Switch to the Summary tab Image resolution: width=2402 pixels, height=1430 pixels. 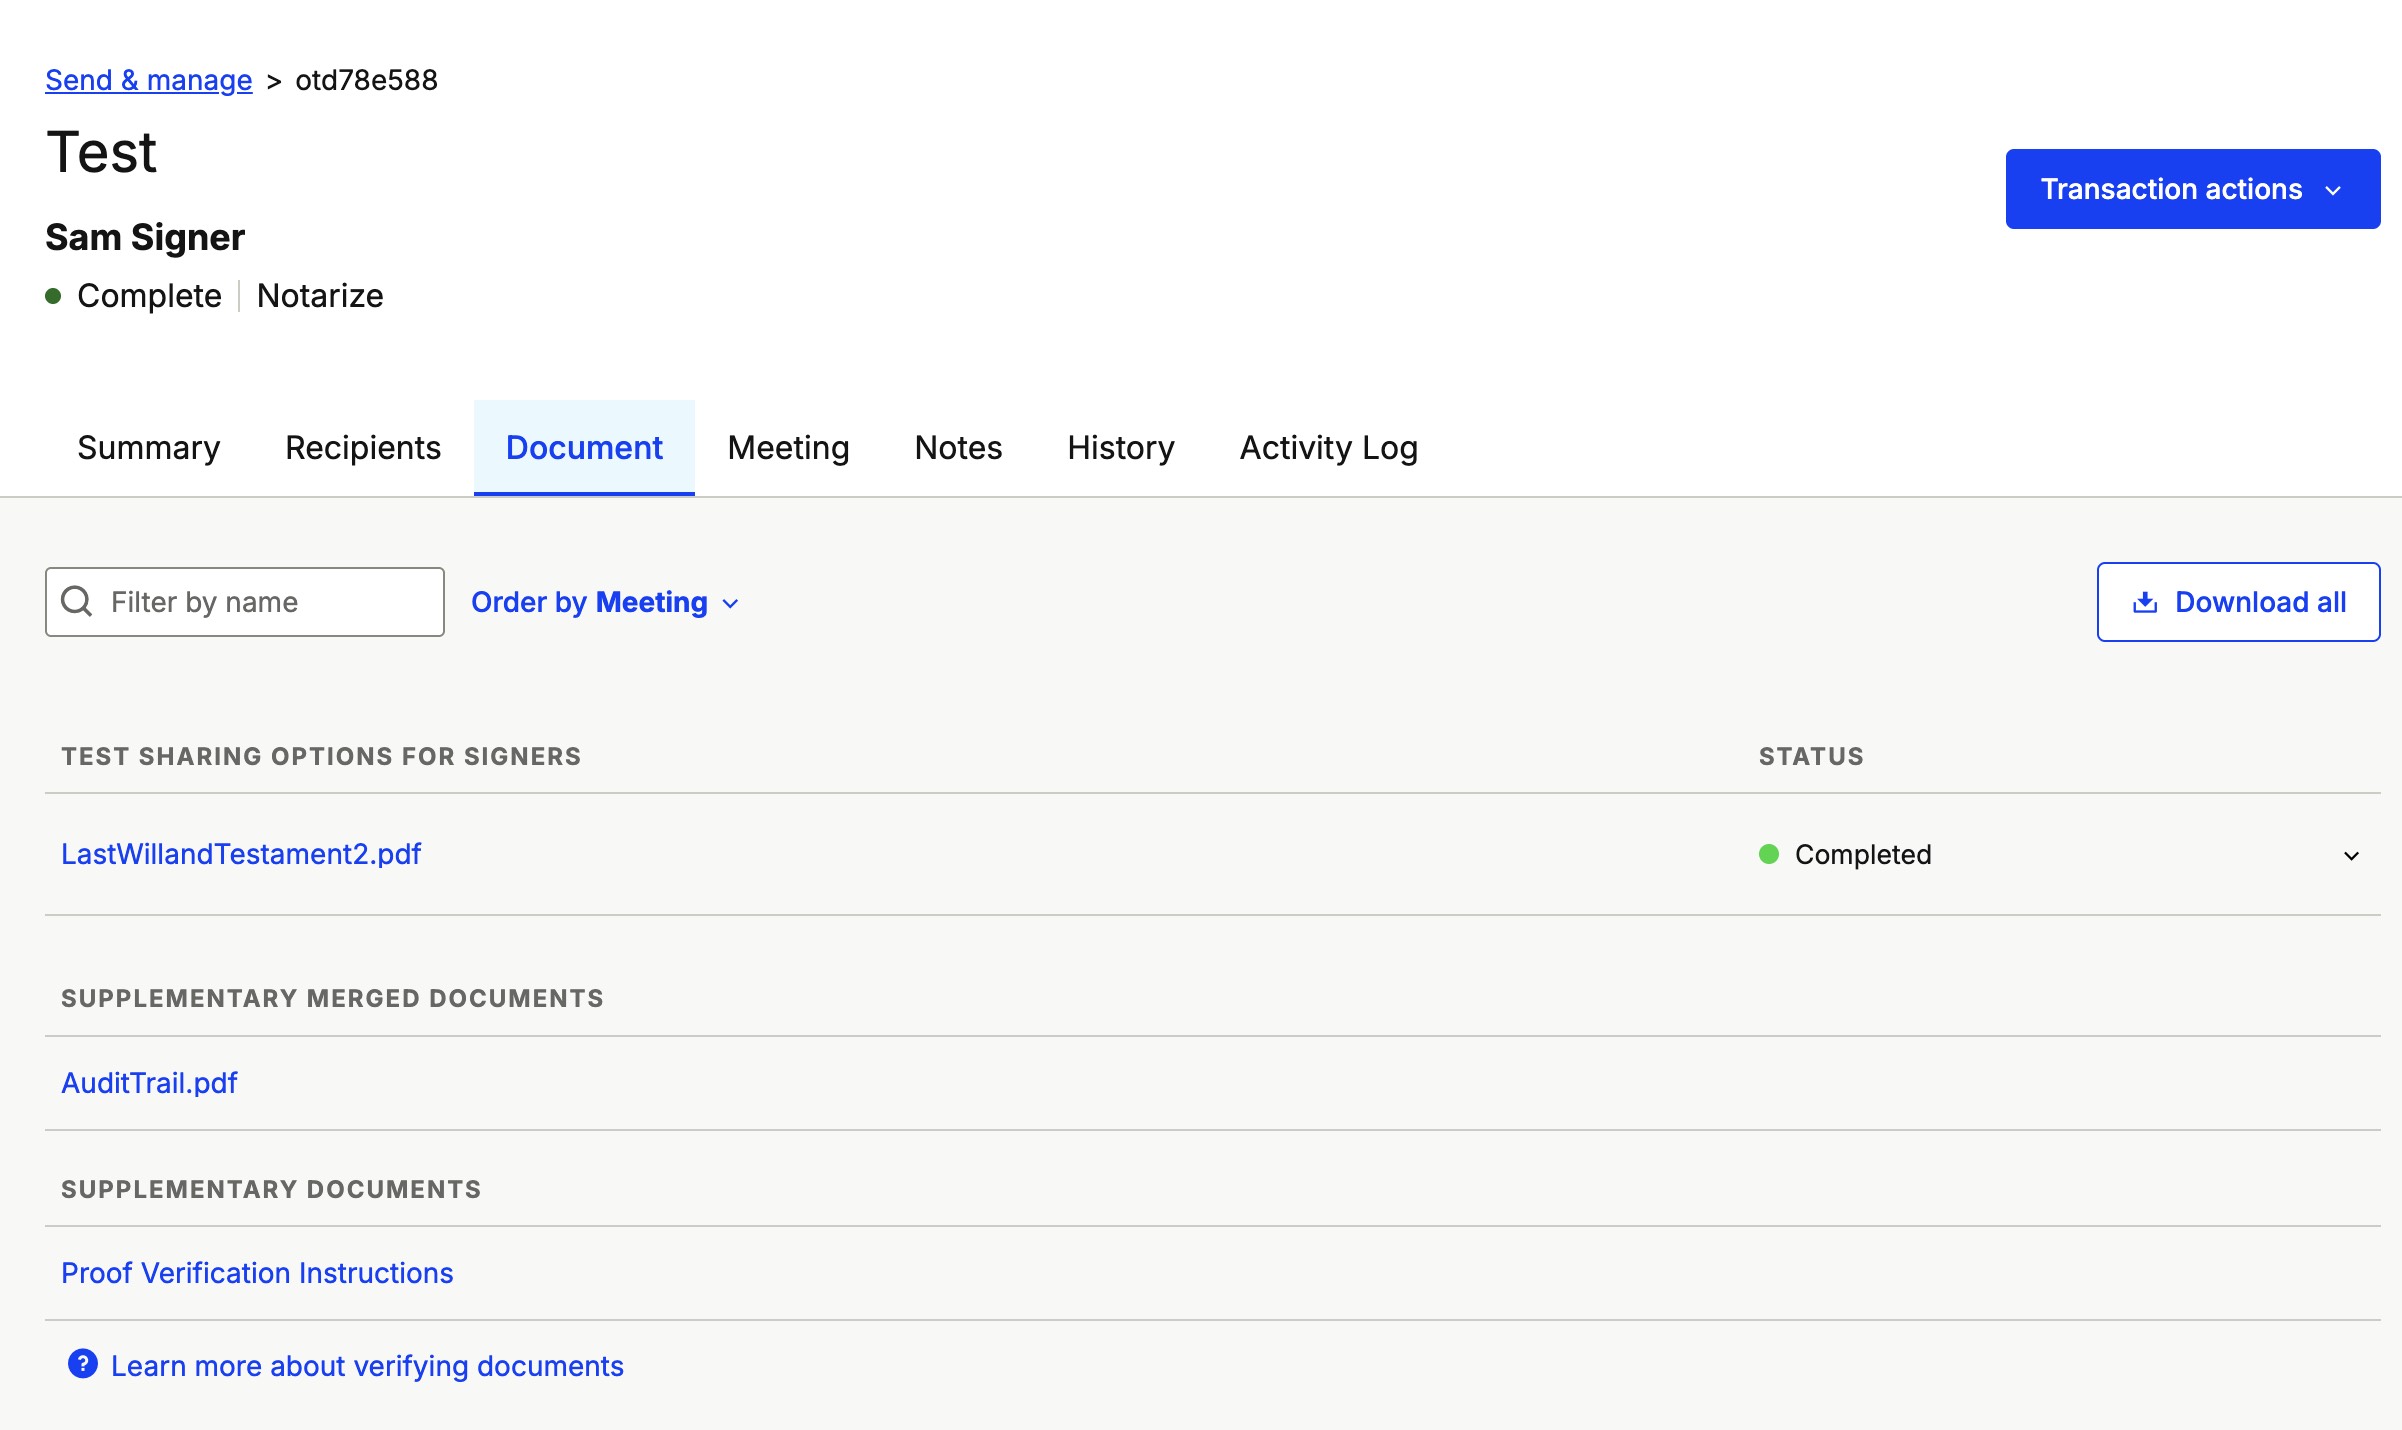149,447
